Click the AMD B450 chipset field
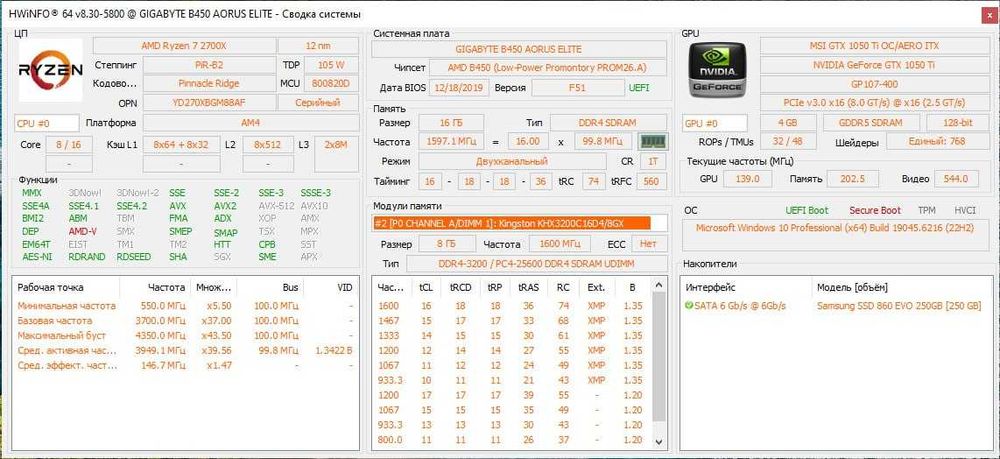Viewport: 1000px width, 459px height. point(548,68)
